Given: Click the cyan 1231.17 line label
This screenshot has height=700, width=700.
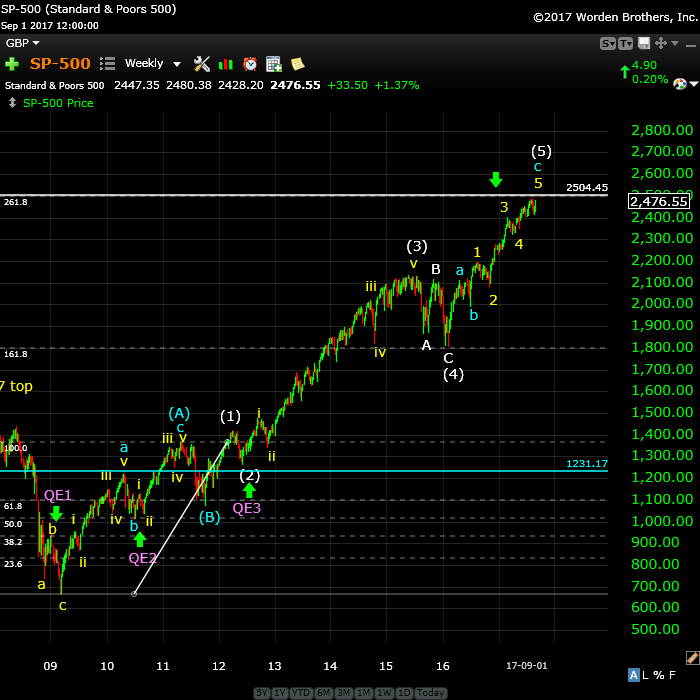Looking at the screenshot, I should point(587,463).
